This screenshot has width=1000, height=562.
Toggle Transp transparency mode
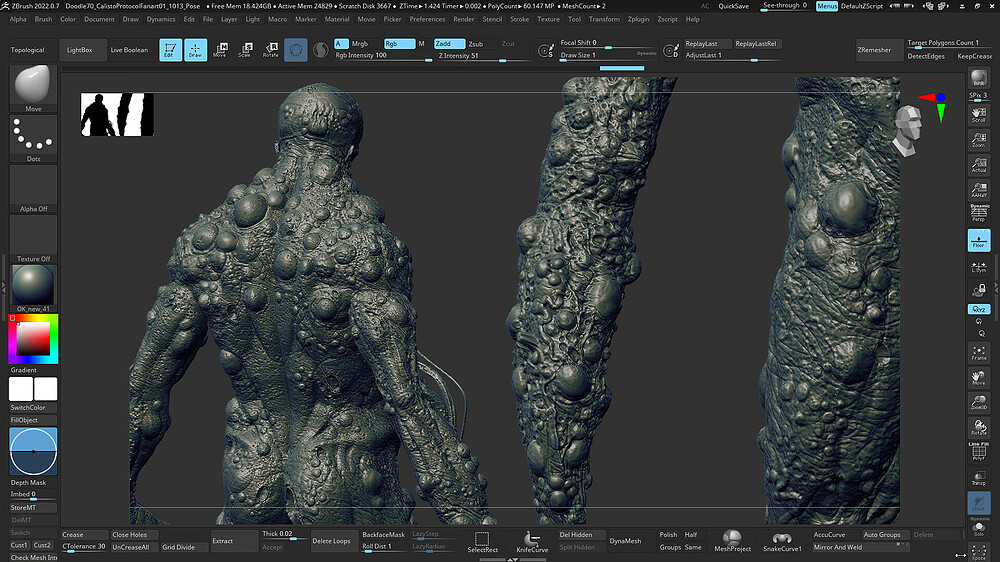point(979,478)
